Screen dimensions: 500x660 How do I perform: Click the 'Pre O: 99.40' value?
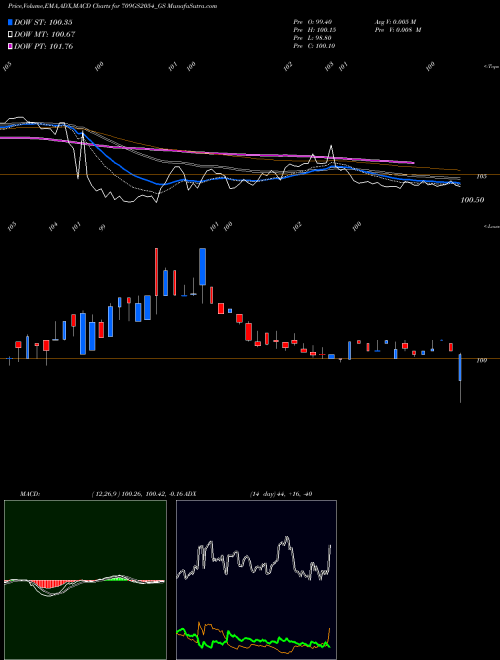(x=314, y=21)
